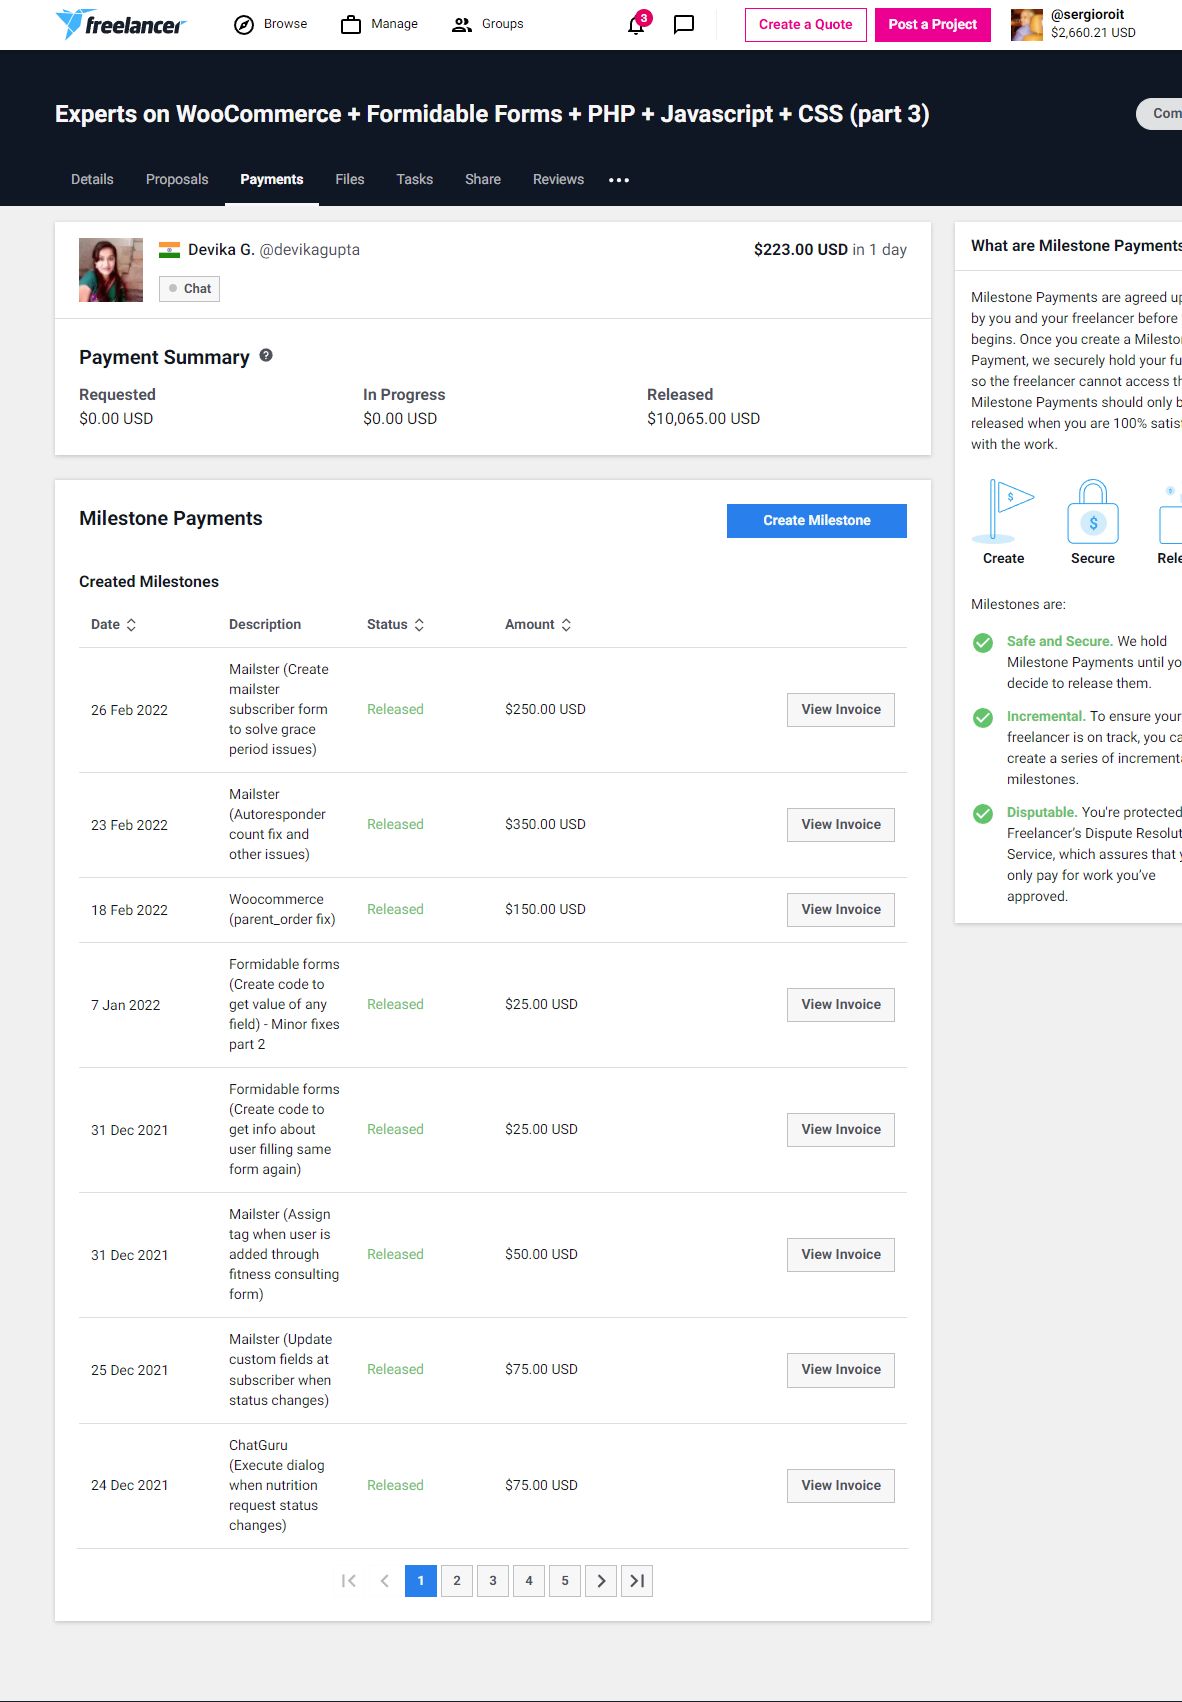Open the Freelancer logo home link
The width and height of the screenshot is (1182, 1702).
click(x=120, y=24)
